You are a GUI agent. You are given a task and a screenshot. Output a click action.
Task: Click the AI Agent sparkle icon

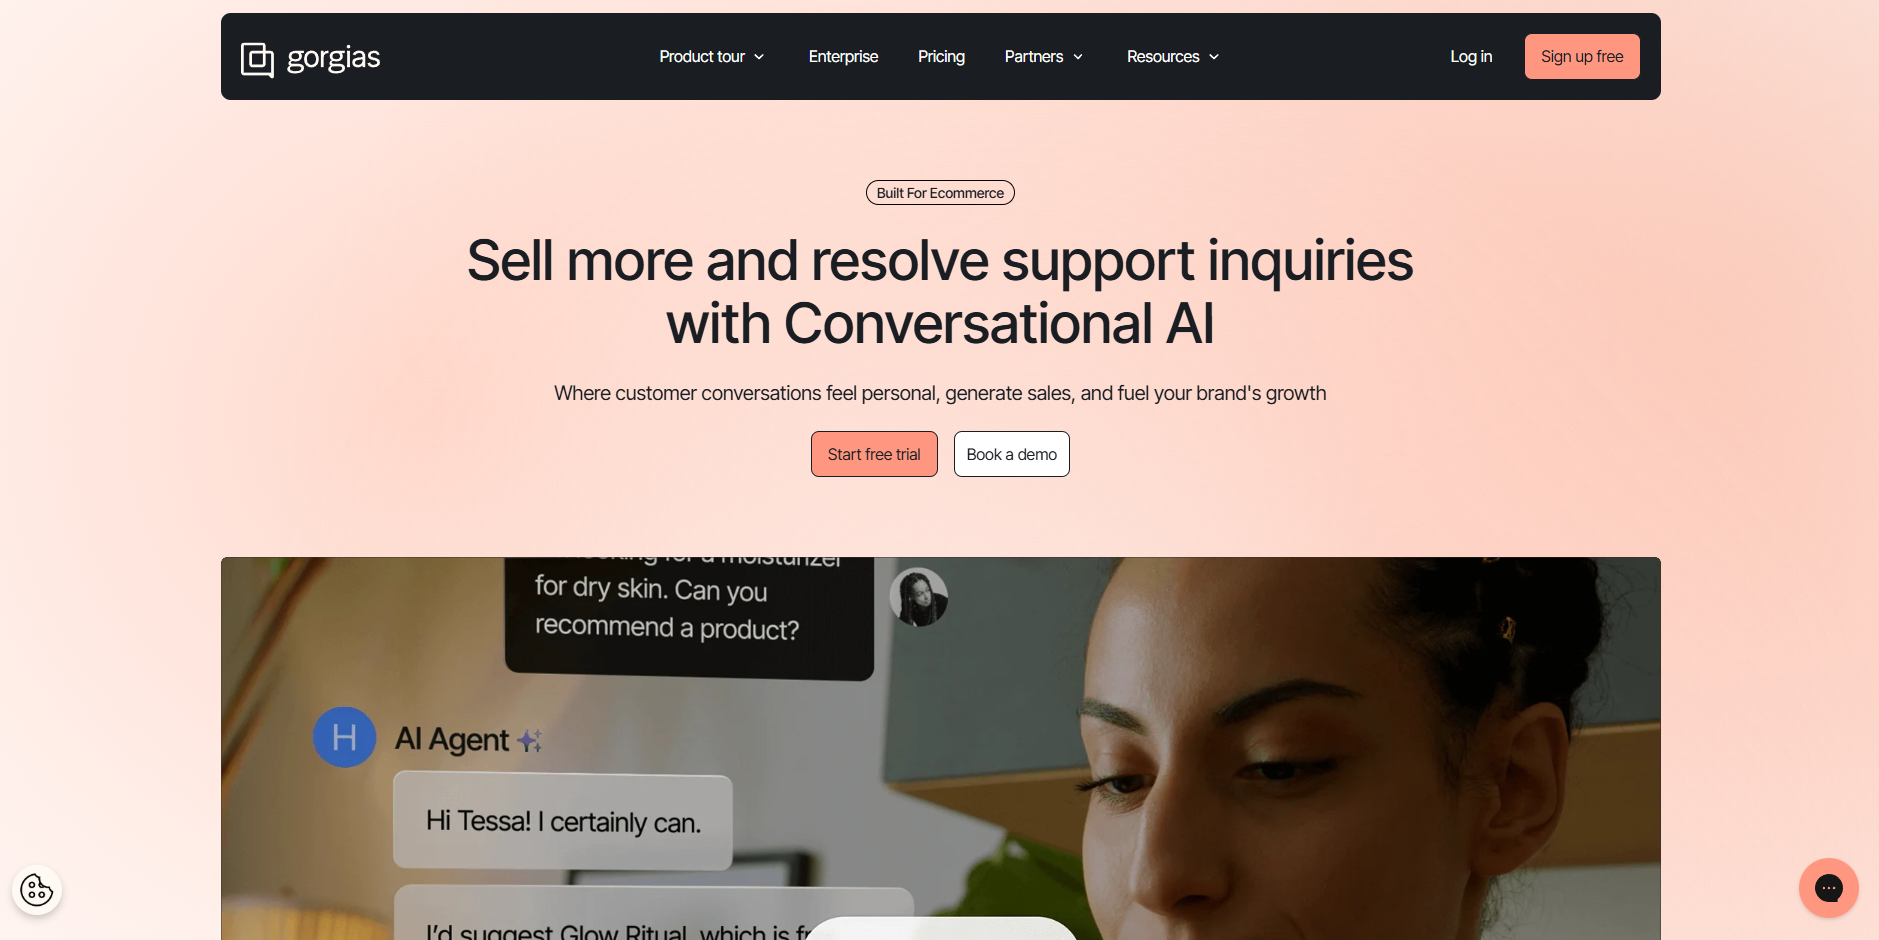[x=530, y=741]
